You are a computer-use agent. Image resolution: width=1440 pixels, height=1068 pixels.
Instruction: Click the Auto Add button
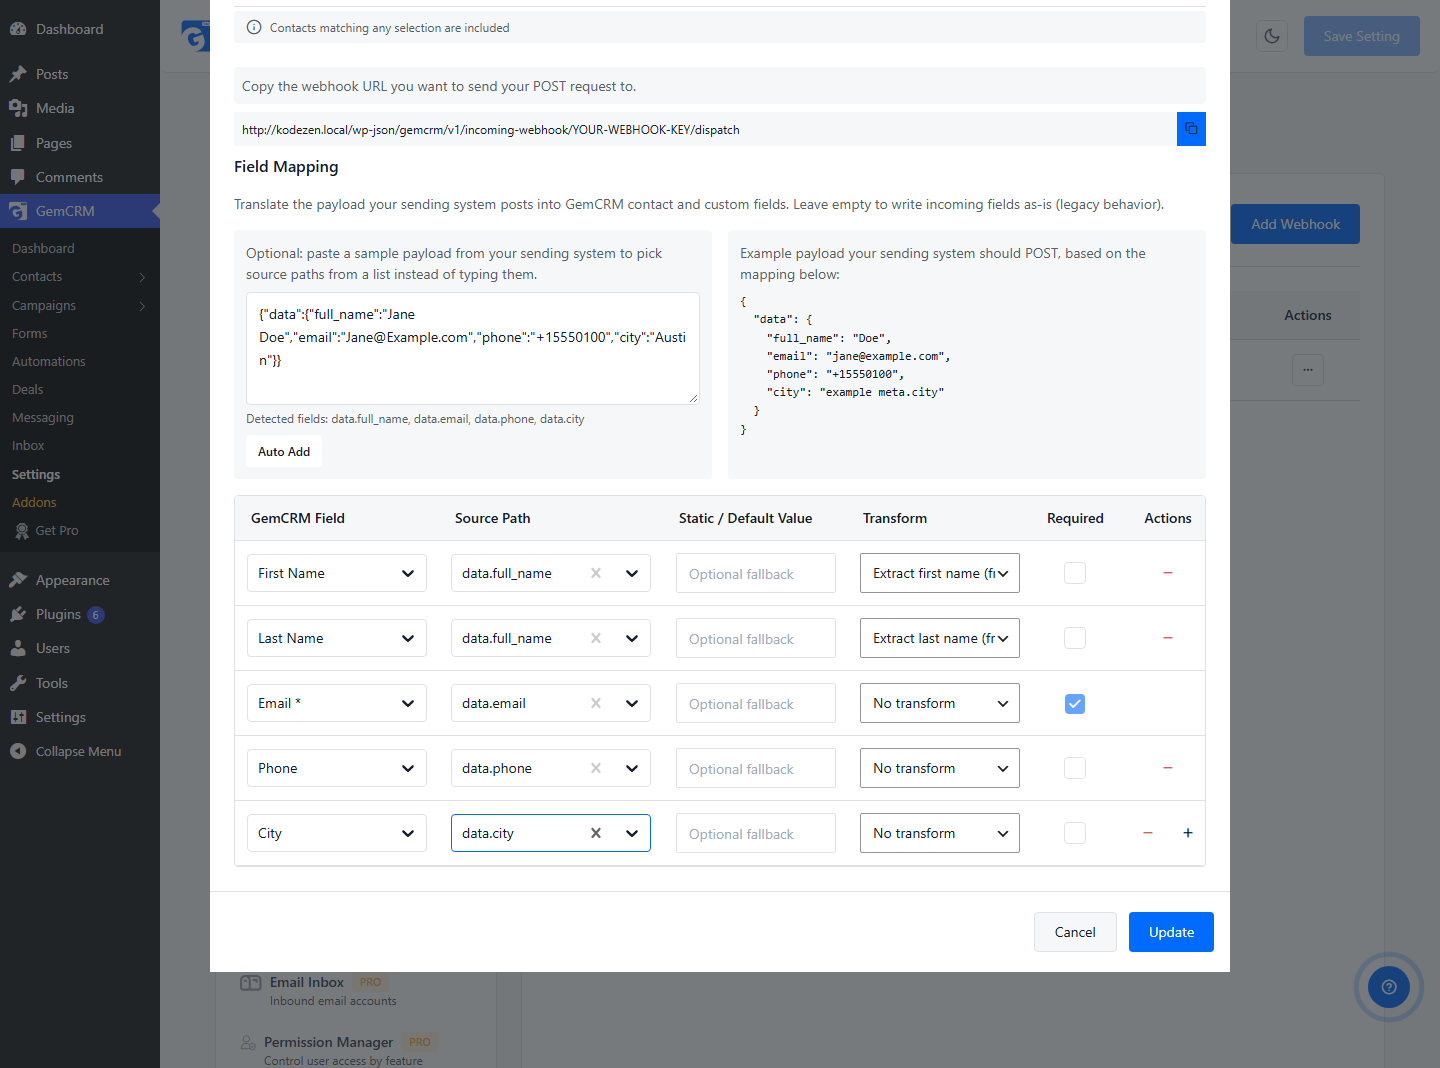click(x=284, y=451)
